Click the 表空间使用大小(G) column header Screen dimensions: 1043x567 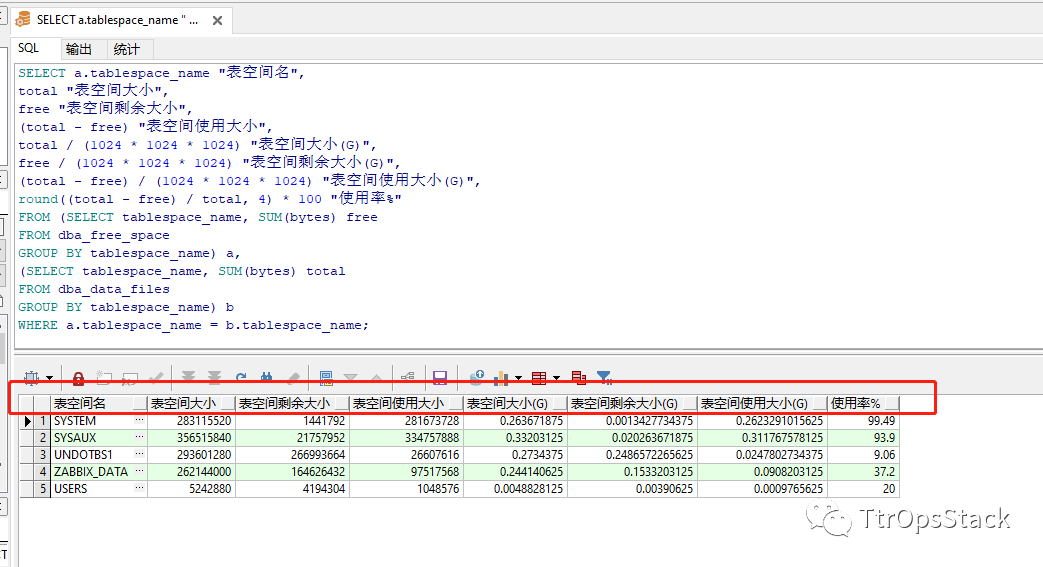pyautogui.click(x=762, y=403)
